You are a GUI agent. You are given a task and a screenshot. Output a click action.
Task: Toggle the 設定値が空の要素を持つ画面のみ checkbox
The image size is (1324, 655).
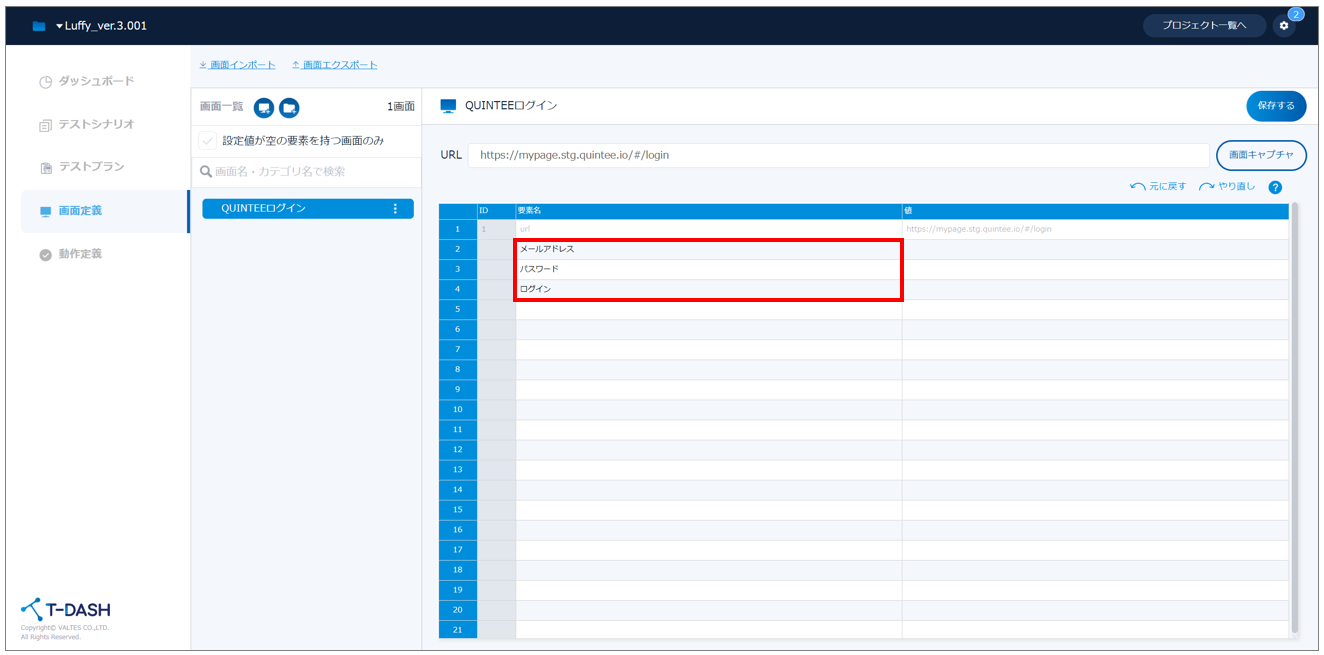[x=207, y=141]
